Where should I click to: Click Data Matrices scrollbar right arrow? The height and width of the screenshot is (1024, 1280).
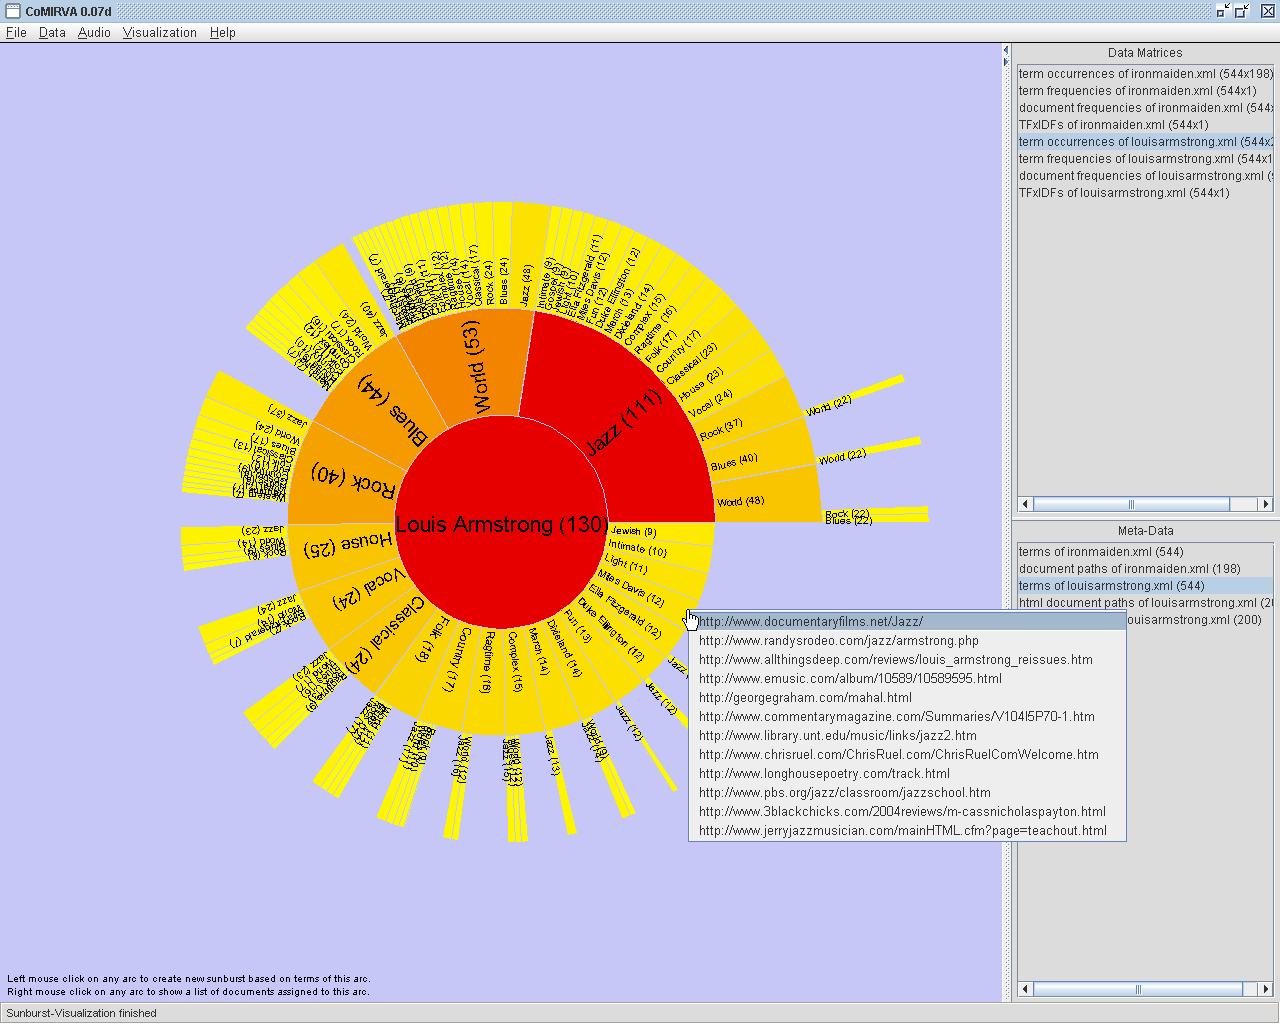[x=1265, y=504]
